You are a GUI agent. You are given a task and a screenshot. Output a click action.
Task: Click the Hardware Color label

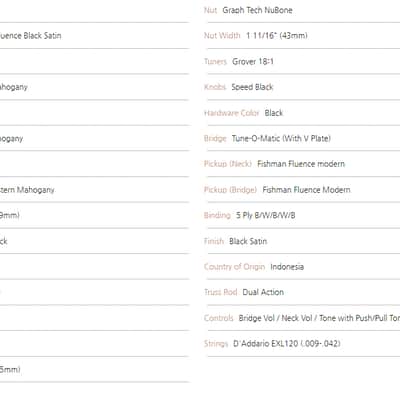point(232,113)
